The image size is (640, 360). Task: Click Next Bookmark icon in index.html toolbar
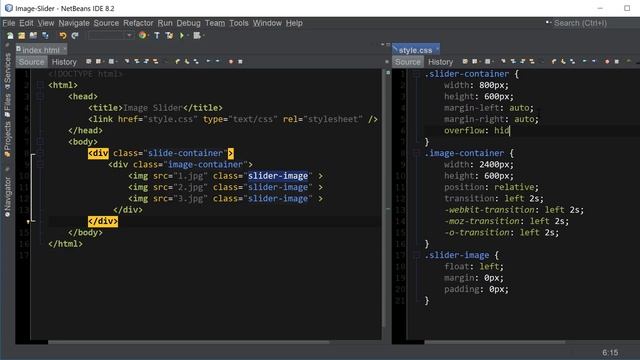coord(187,61)
